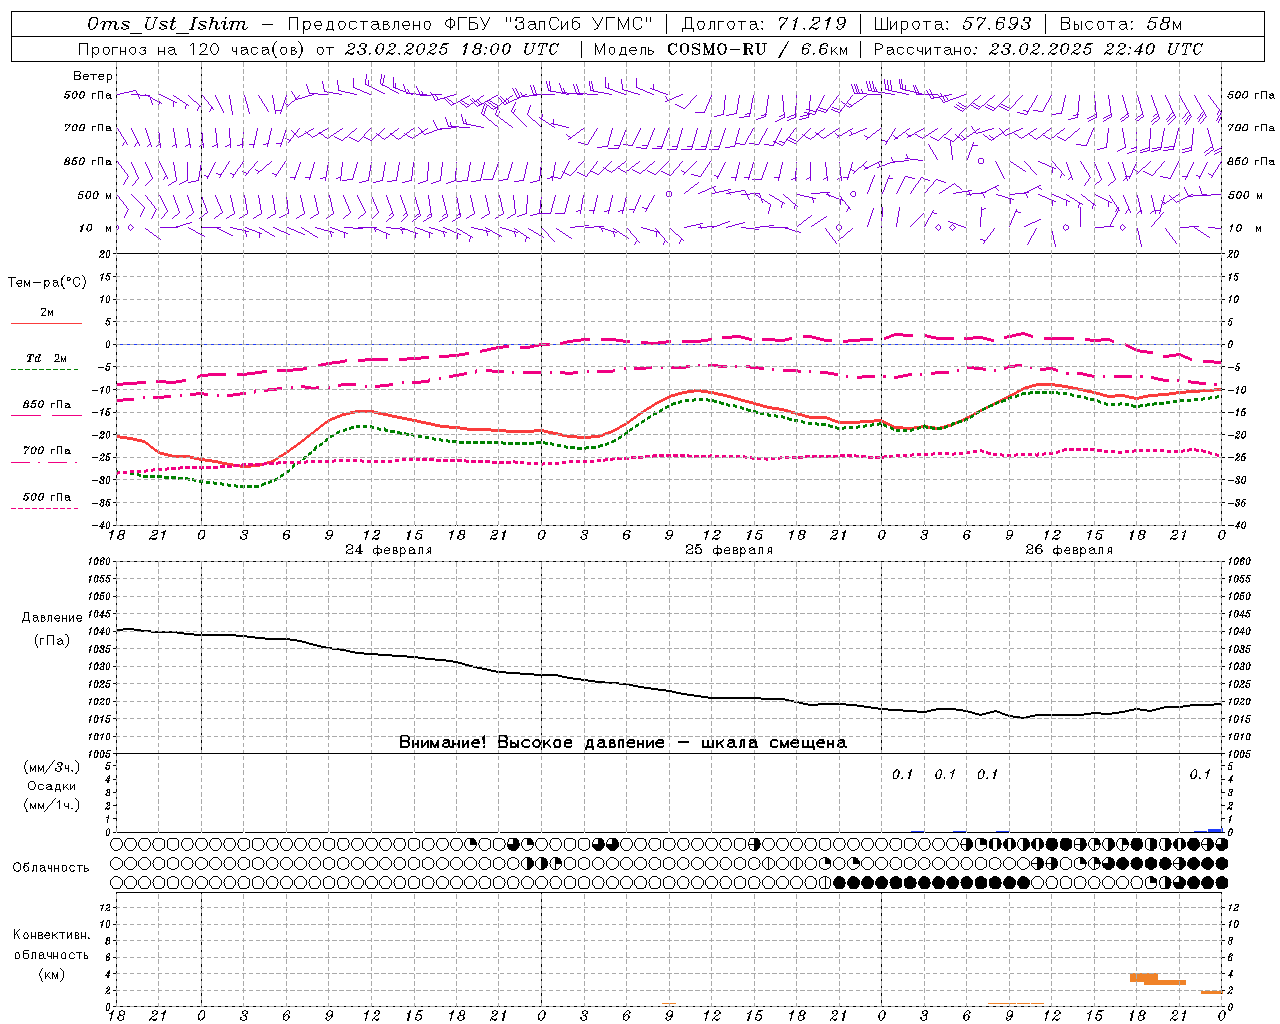This screenshot has width=1280, height=1024.
Task: Click the Тем-ра(°C) panel label
Action: coord(47,283)
